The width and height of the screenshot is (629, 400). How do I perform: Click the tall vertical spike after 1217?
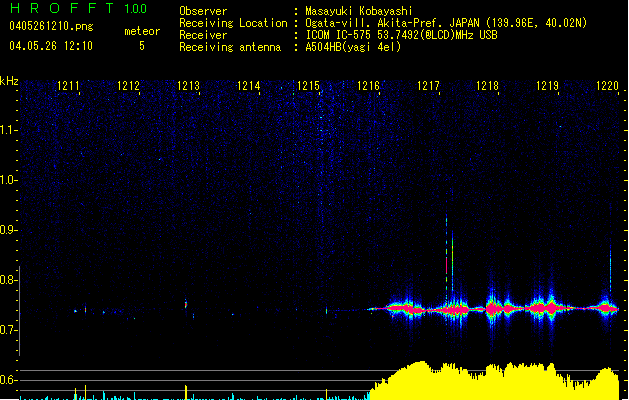click(446, 261)
